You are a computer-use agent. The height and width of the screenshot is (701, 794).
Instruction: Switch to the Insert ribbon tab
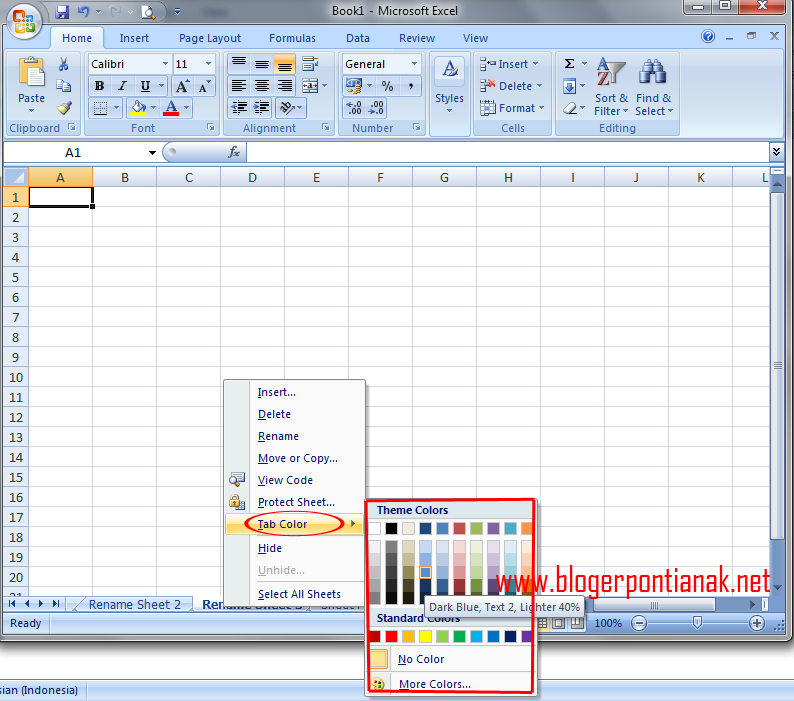pyautogui.click(x=134, y=38)
